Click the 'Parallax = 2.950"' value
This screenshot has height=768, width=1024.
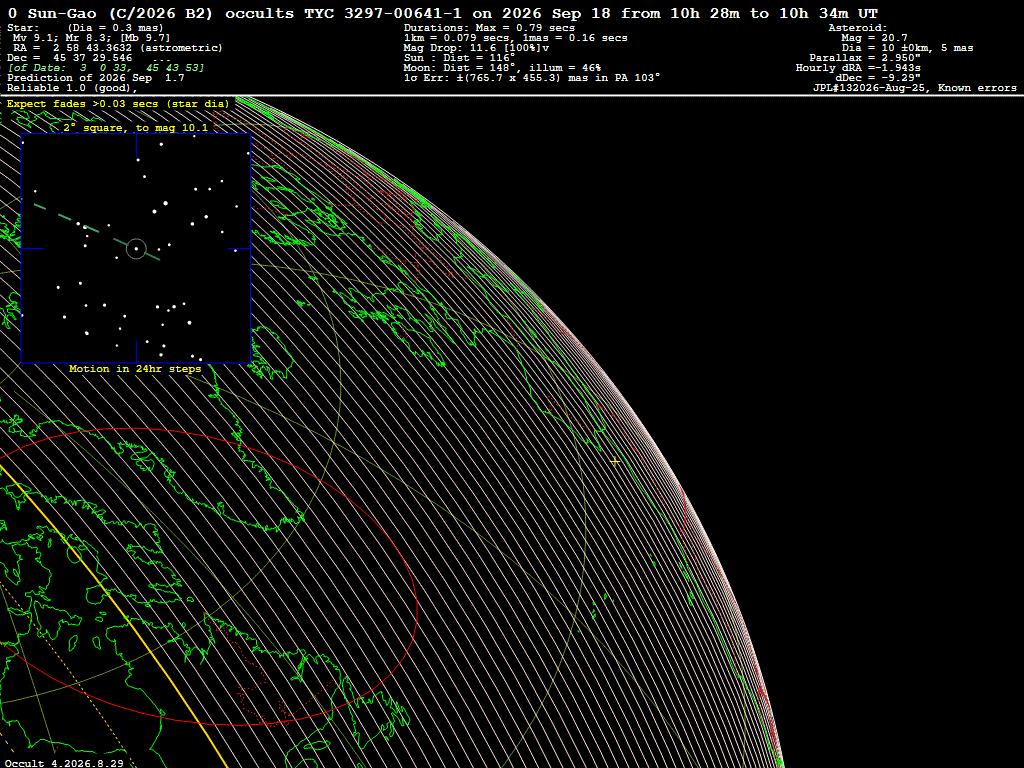(x=865, y=58)
